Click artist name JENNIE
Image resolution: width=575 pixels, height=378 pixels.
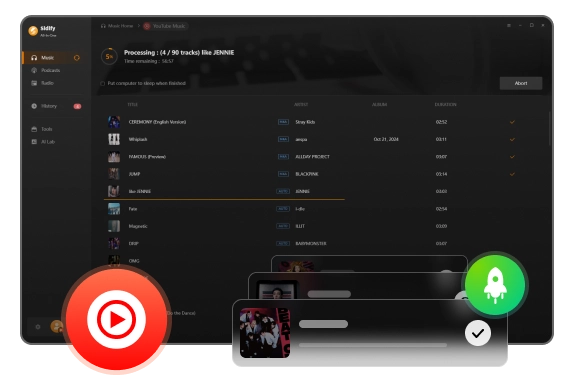click(303, 191)
